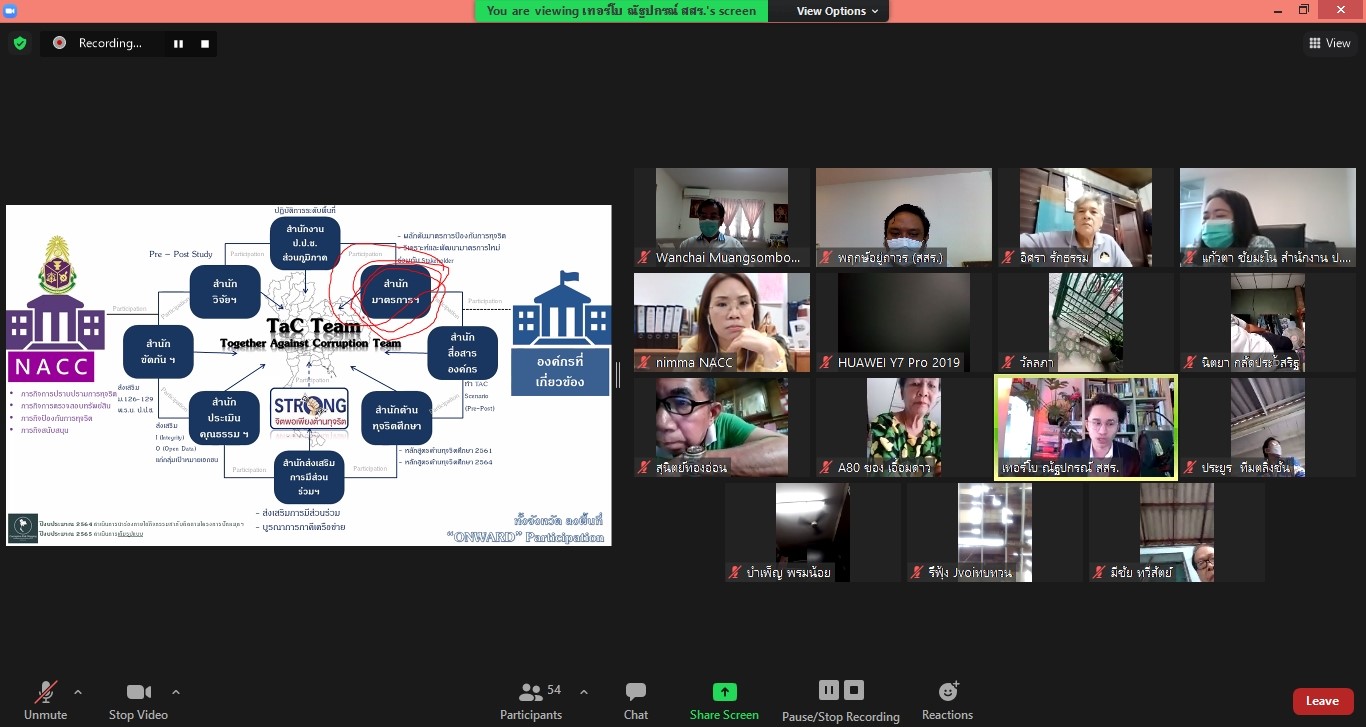Pause recording from bottom toolbar

[828, 690]
